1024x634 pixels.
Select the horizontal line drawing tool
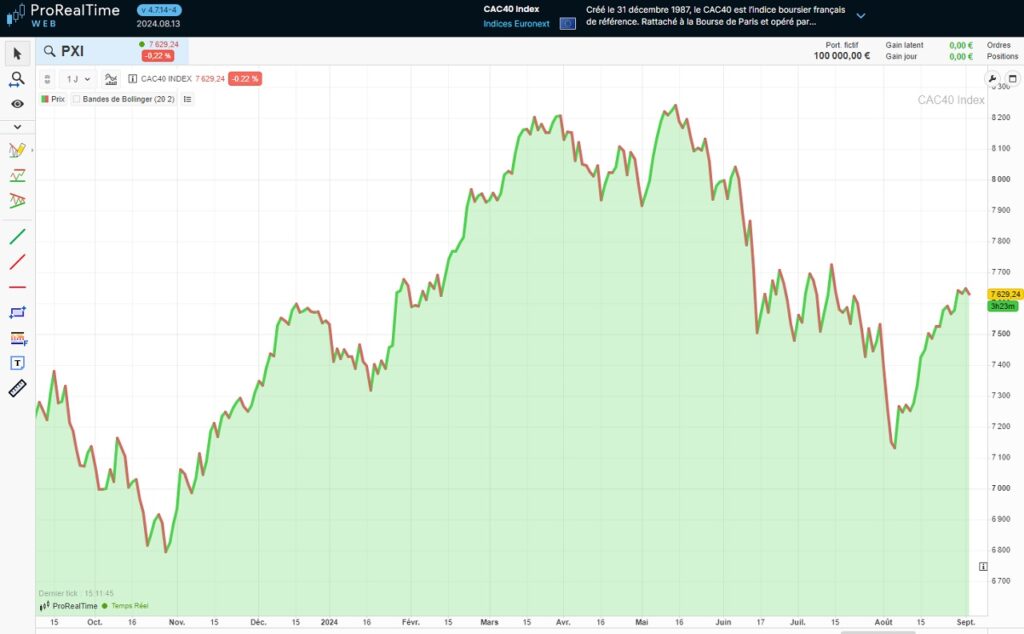[15, 286]
